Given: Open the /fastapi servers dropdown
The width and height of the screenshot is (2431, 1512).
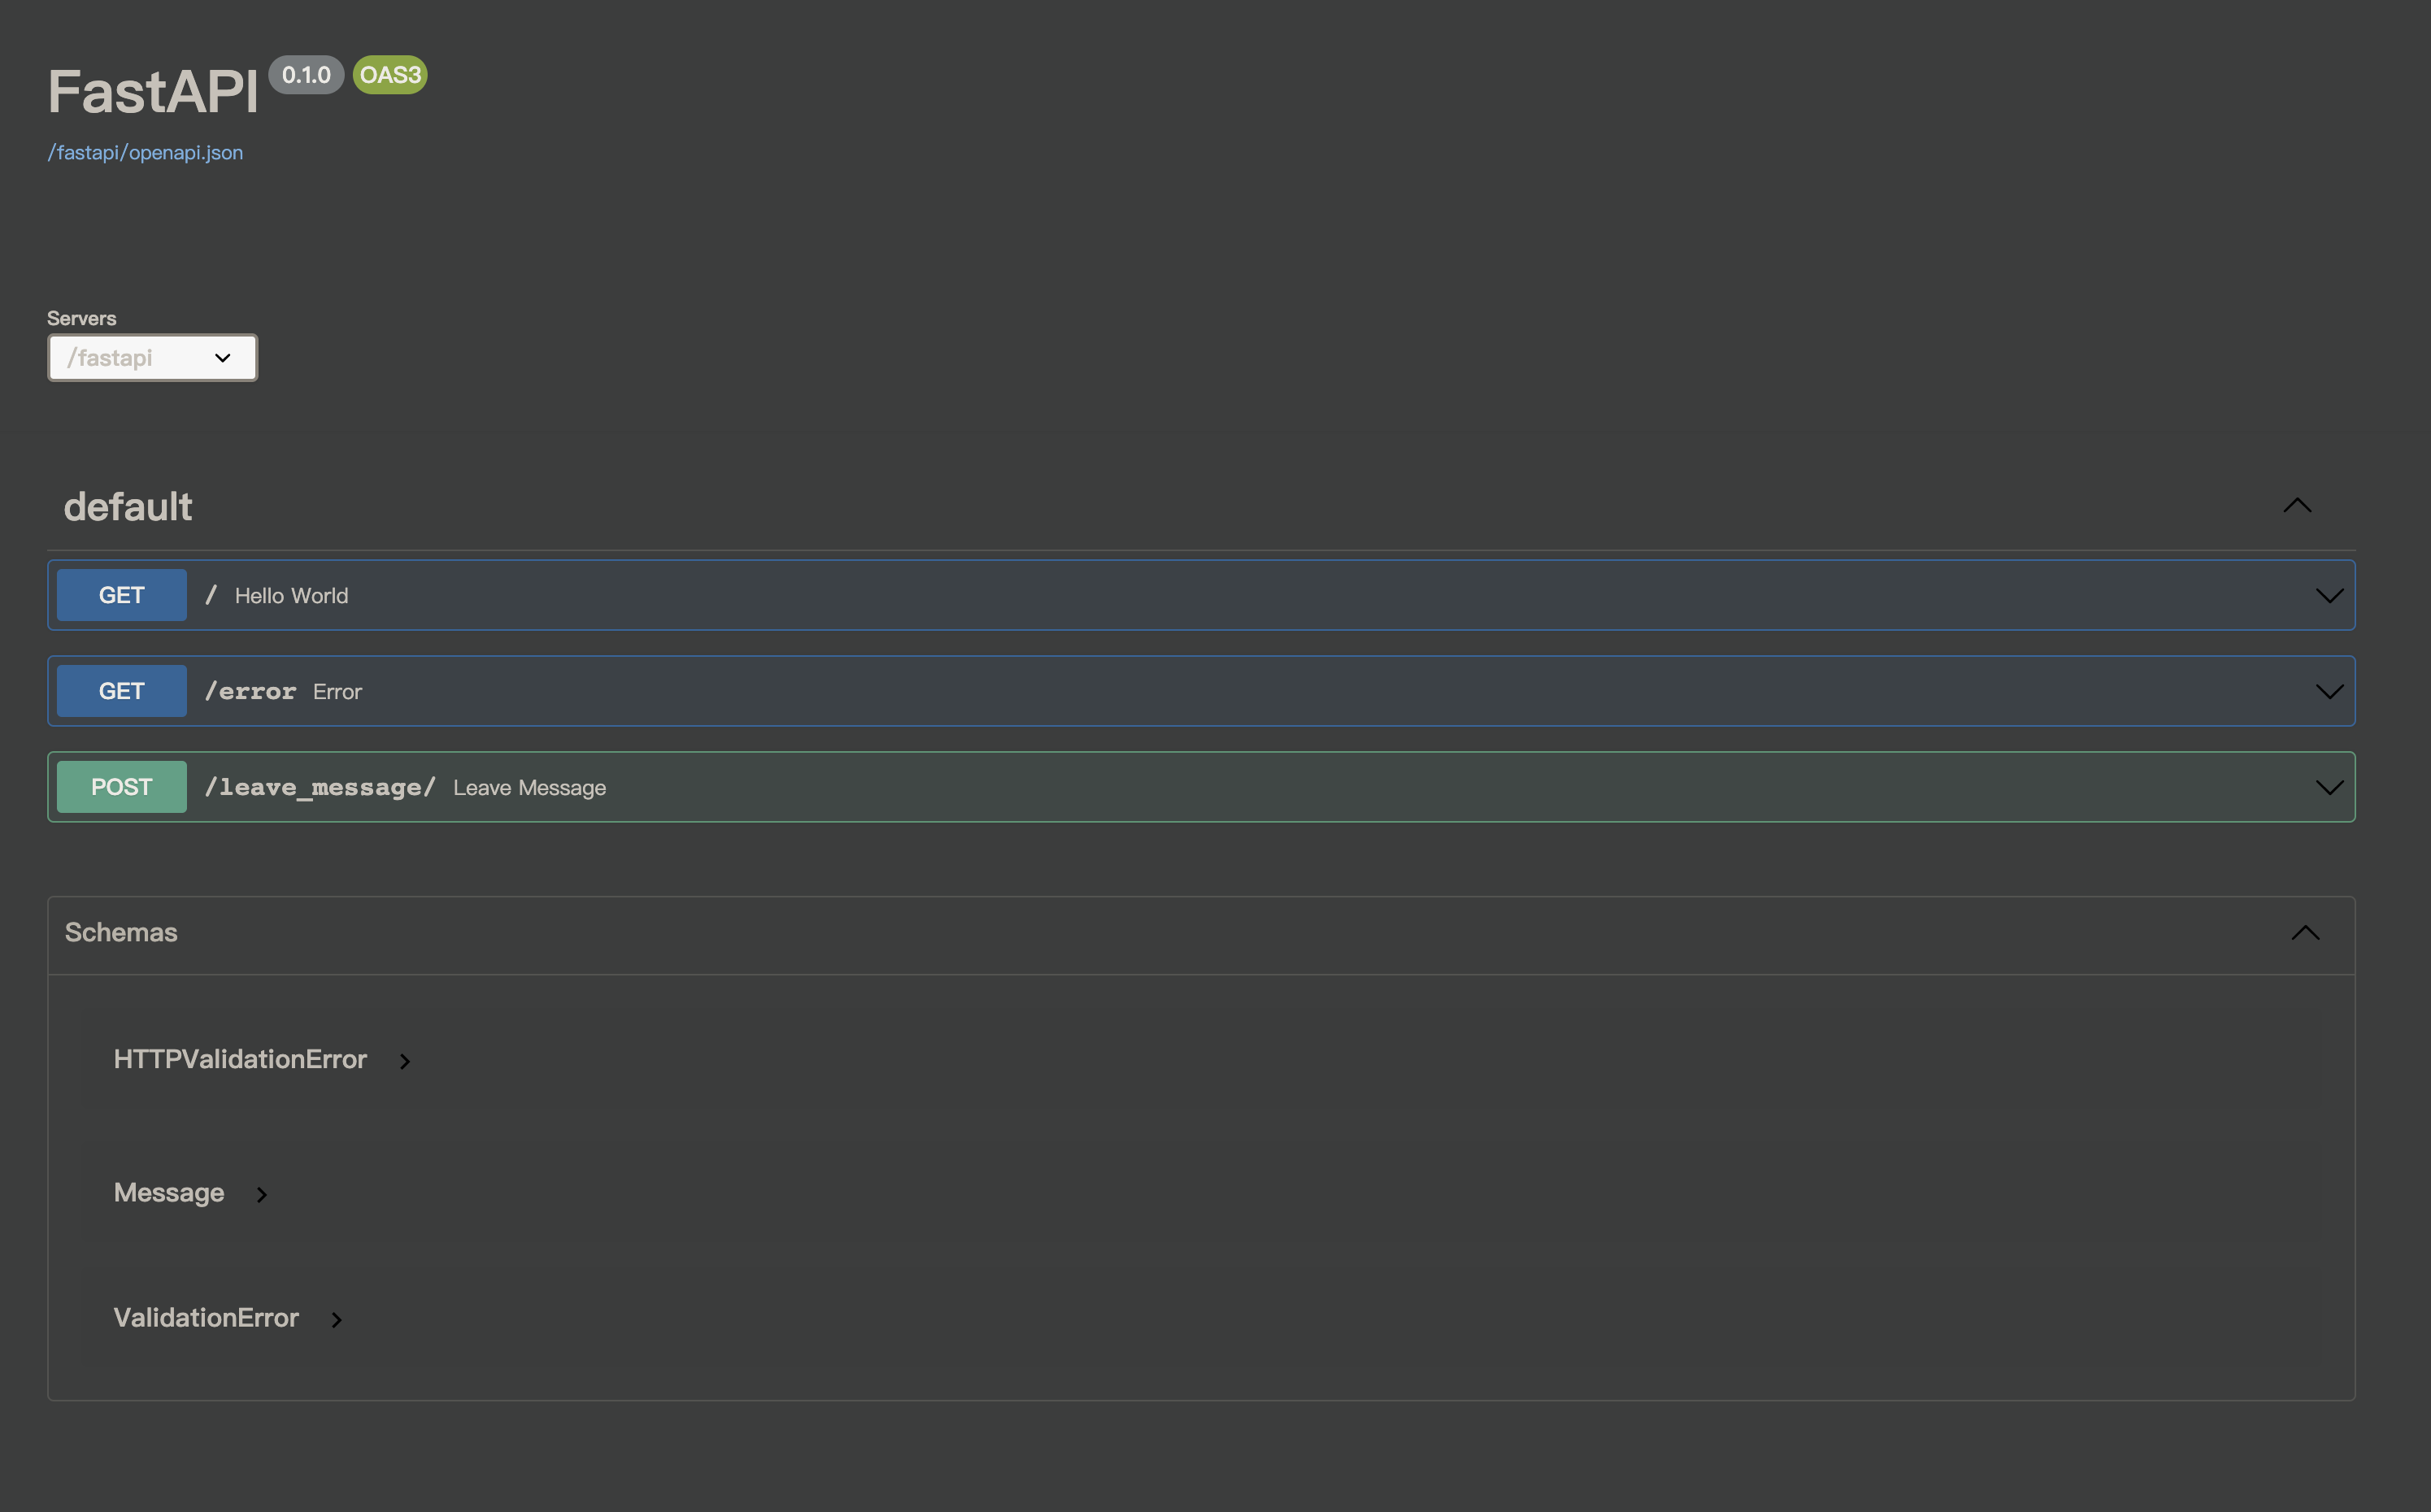Looking at the screenshot, I should pyautogui.click(x=152, y=358).
